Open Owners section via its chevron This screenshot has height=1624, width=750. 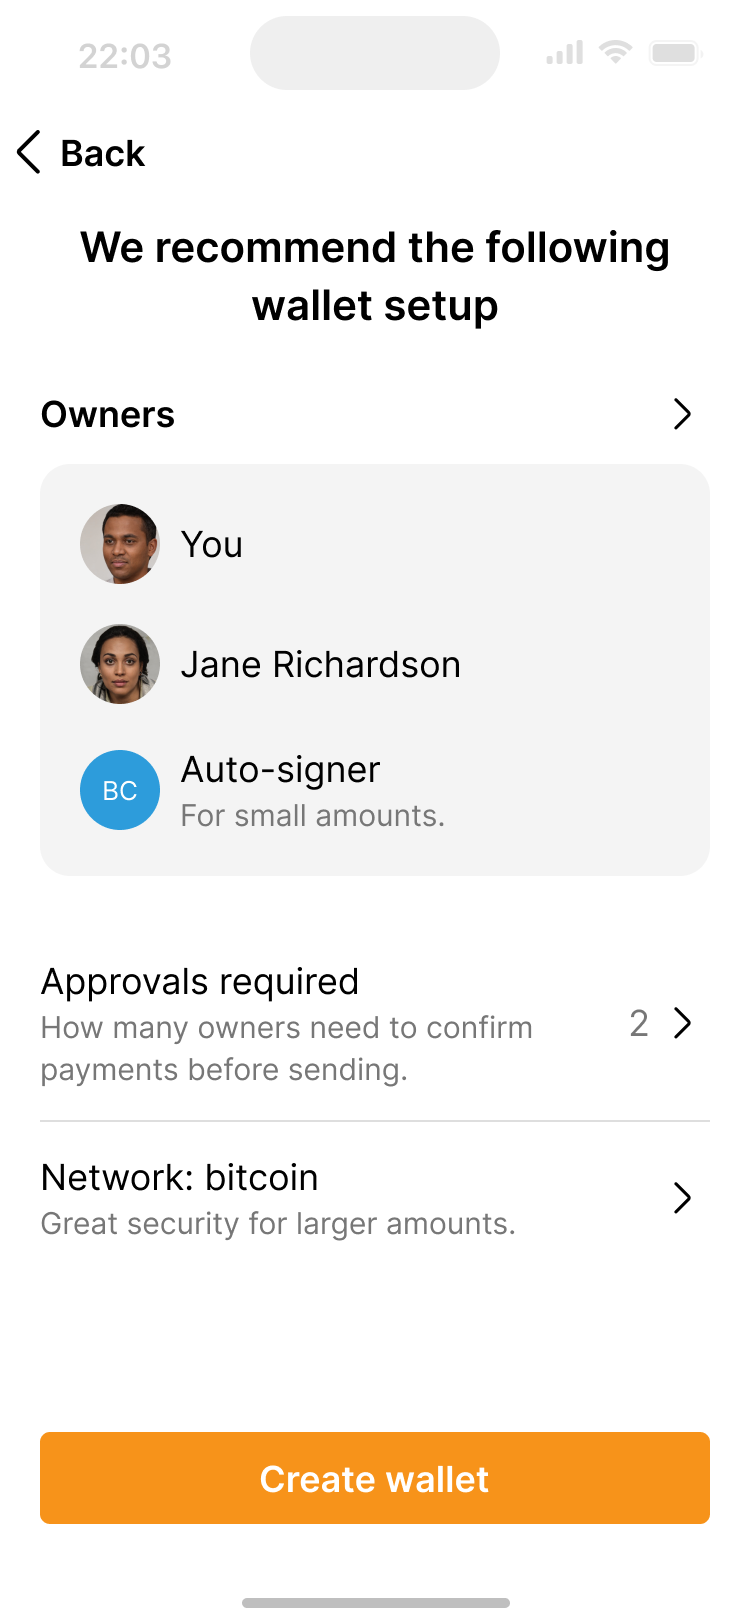click(x=682, y=414)
